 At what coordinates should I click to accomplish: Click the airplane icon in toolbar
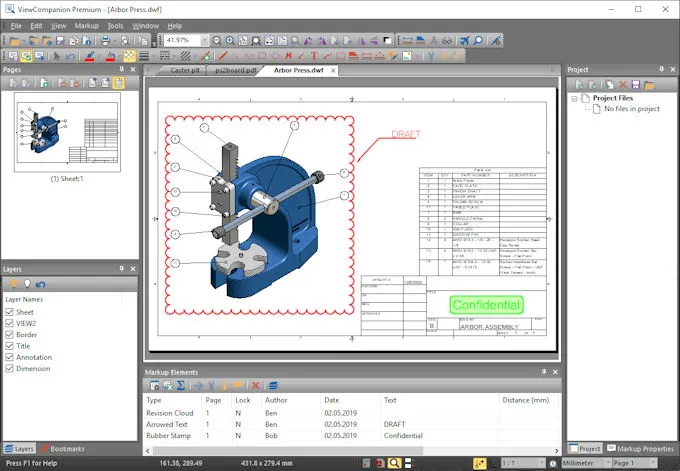click(x=464, y=40)
